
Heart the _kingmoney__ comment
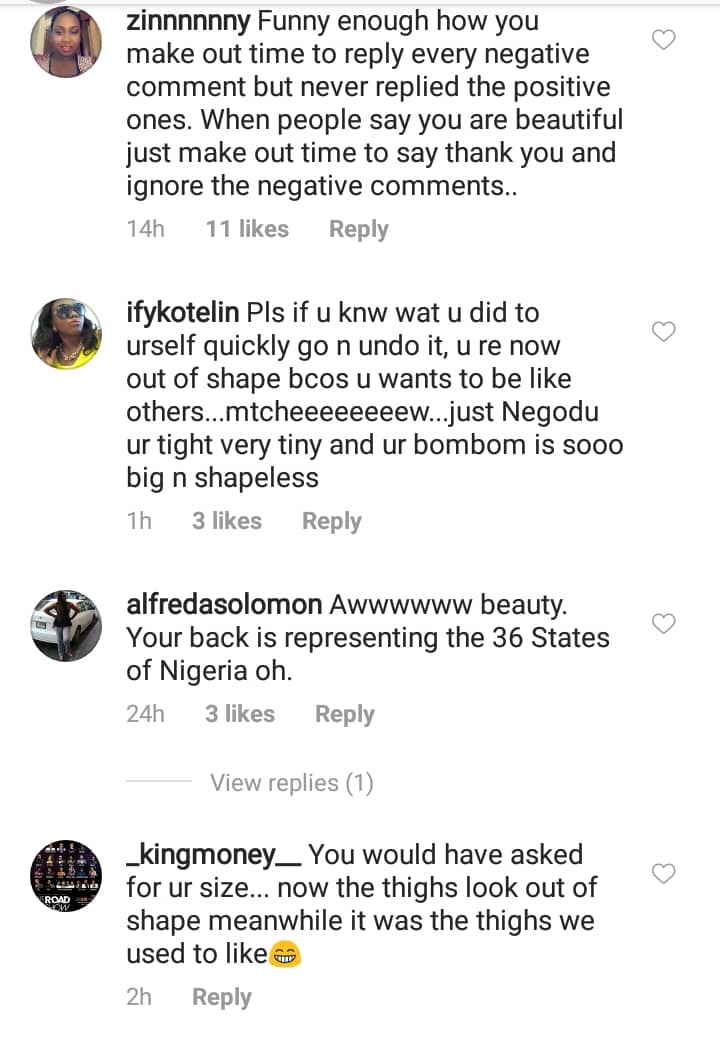pos(664,874)
